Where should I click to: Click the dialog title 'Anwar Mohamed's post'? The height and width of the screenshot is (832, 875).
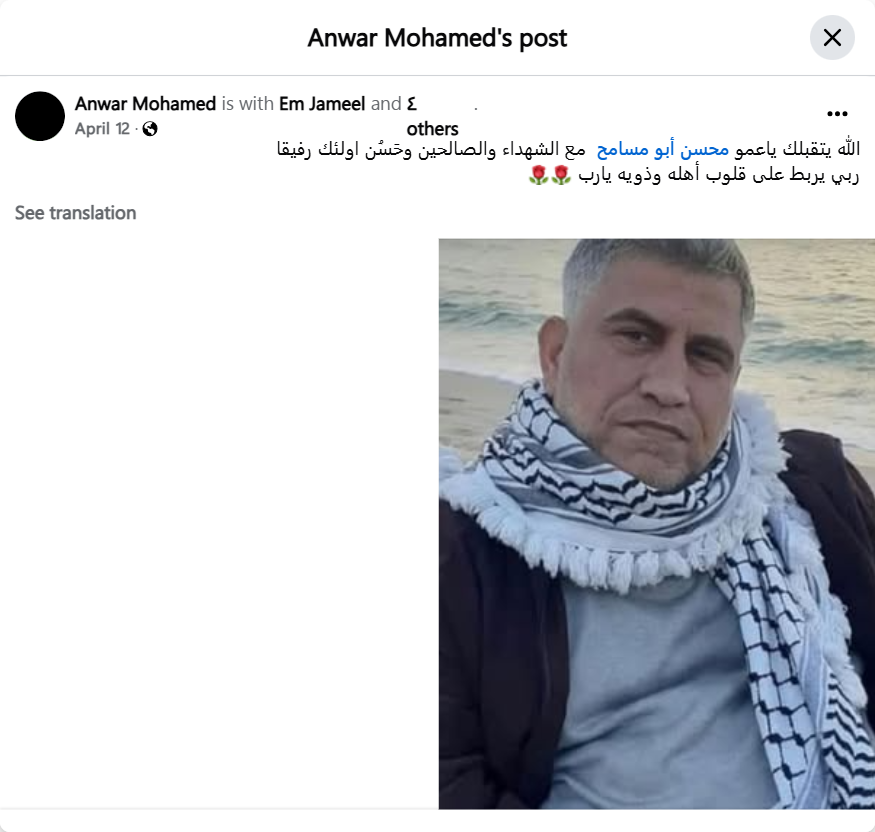[x=437, y=38]
